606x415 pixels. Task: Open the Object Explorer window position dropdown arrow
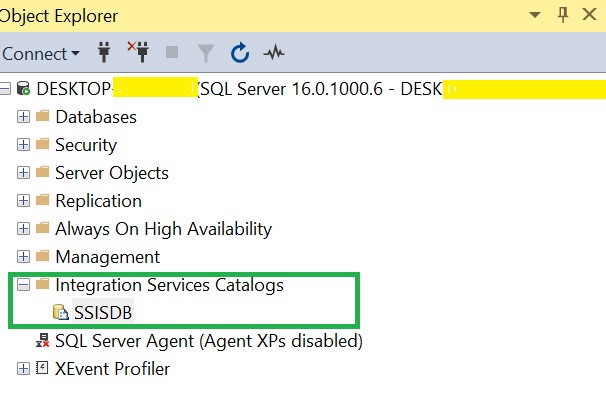pyautogui.click(x=535, y=15)
